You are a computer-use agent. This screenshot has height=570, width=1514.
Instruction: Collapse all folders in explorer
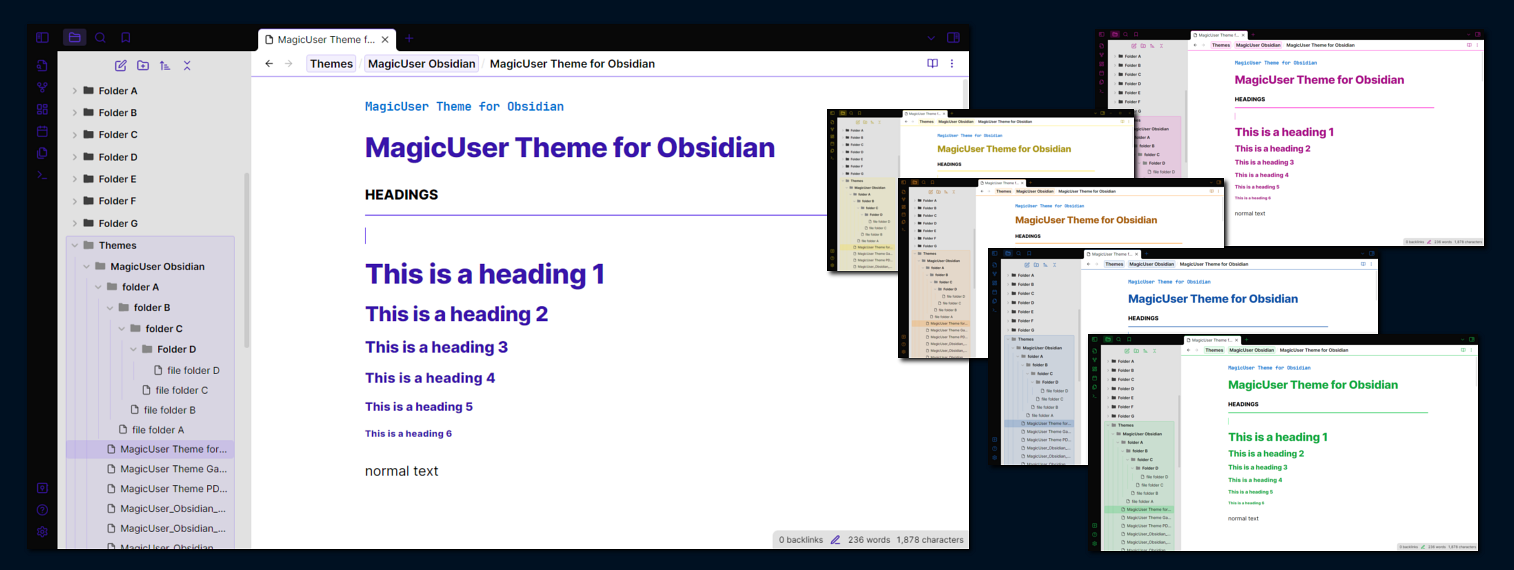[x=187, y=66]
